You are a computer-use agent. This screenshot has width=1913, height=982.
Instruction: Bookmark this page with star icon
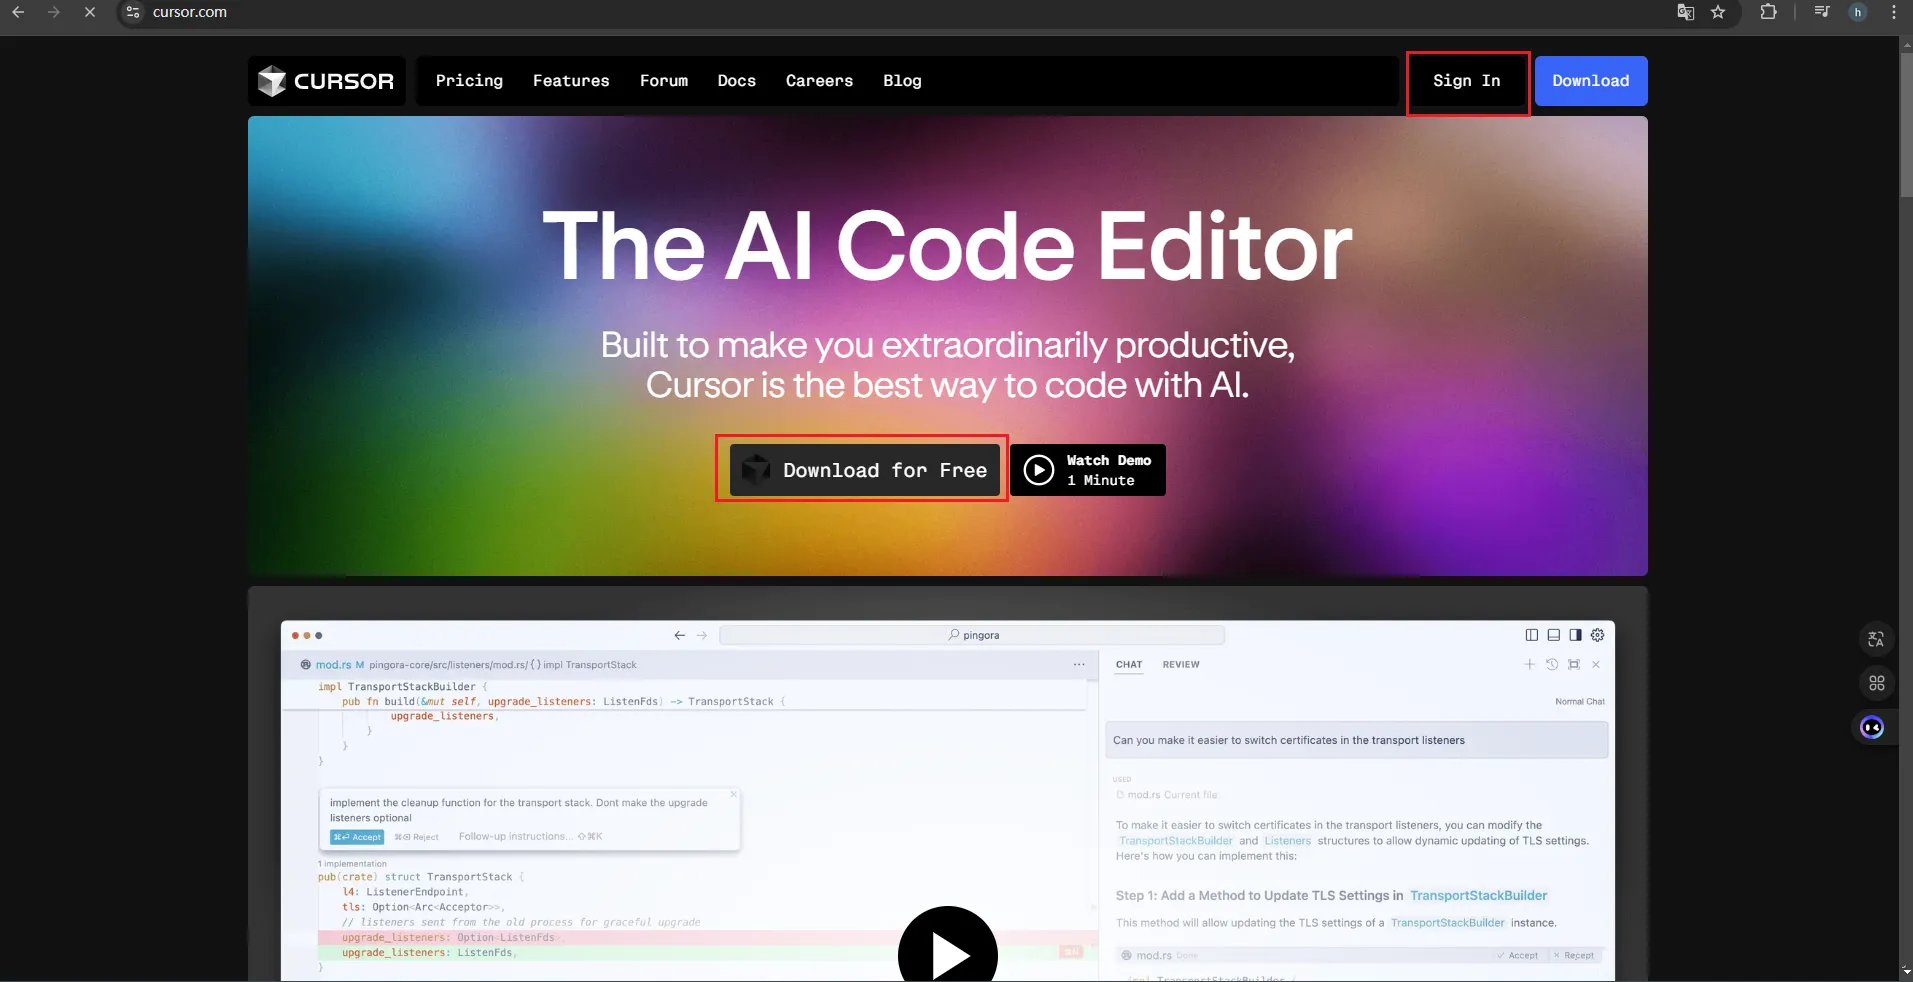(x=1718, y=12)
